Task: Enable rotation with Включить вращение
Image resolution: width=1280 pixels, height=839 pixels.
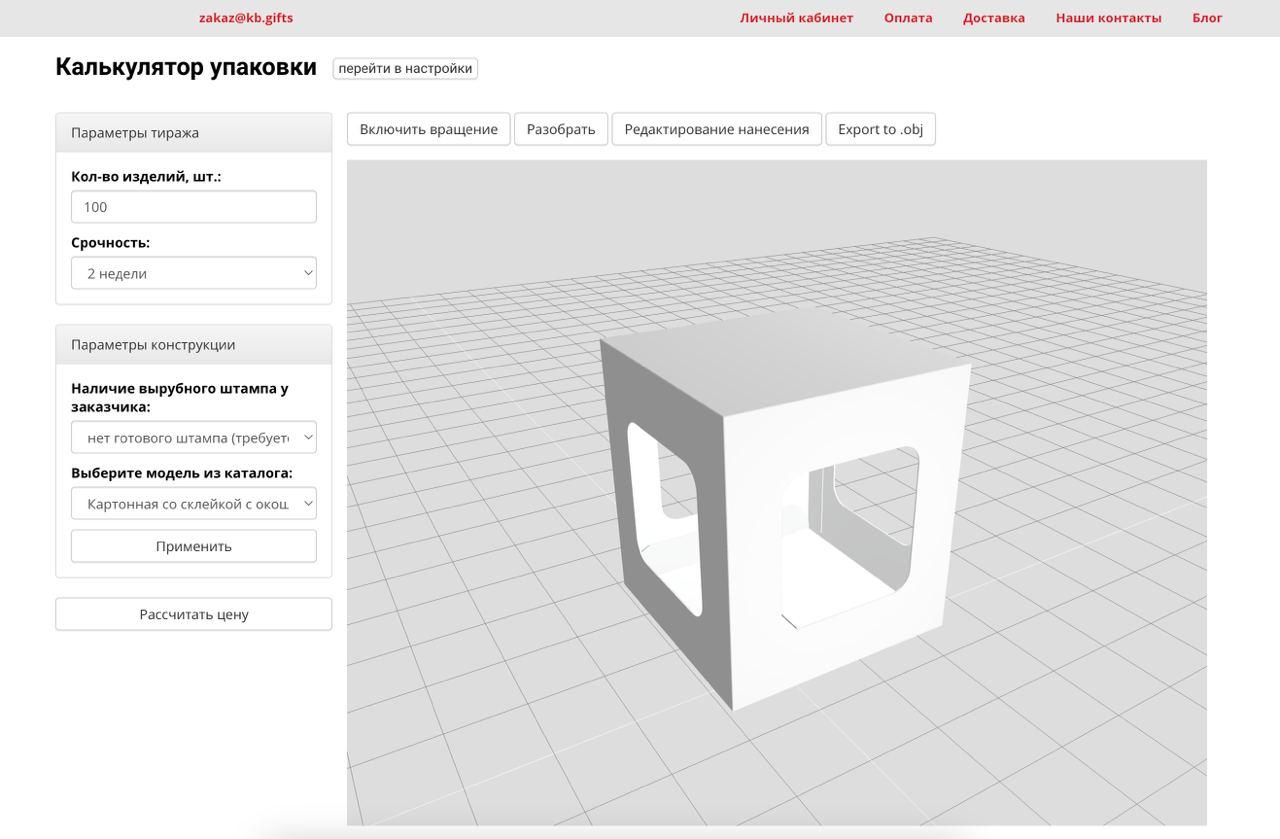Action: [428, 129]
